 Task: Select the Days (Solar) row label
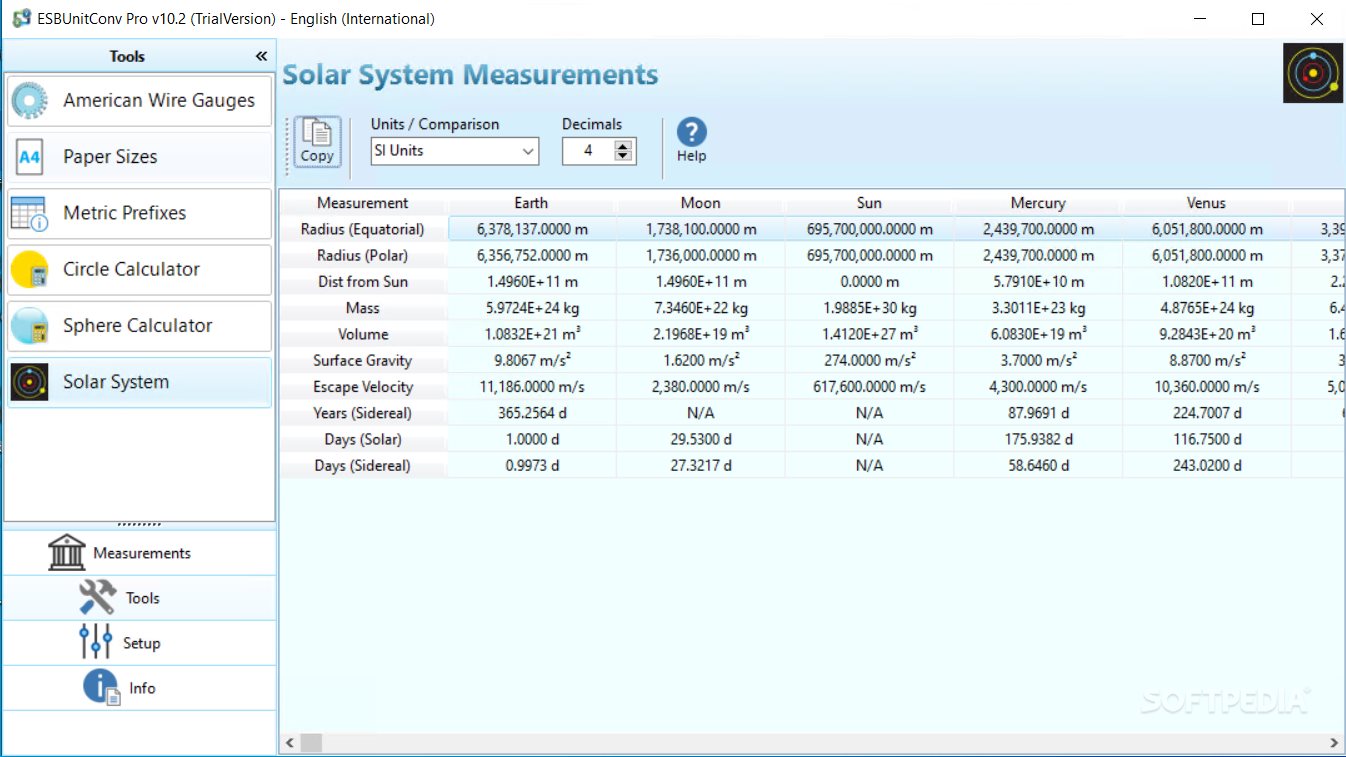[363, 439]
